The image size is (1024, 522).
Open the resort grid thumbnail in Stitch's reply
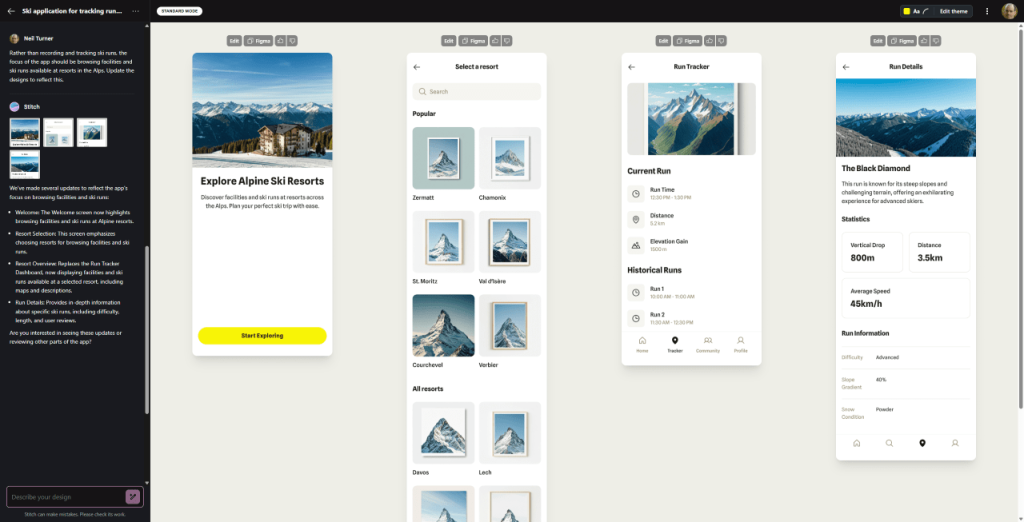pyautogui.click(x=58, y=132)
